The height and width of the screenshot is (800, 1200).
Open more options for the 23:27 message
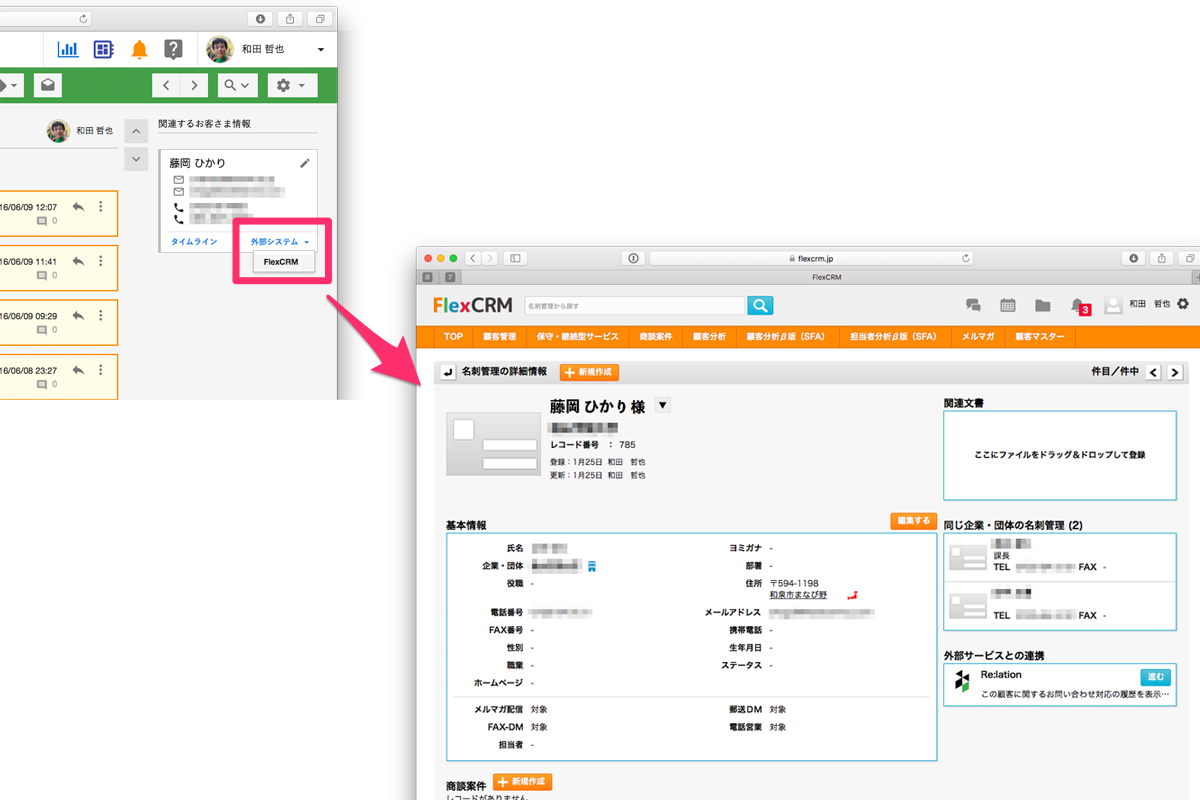click(100, 370)
